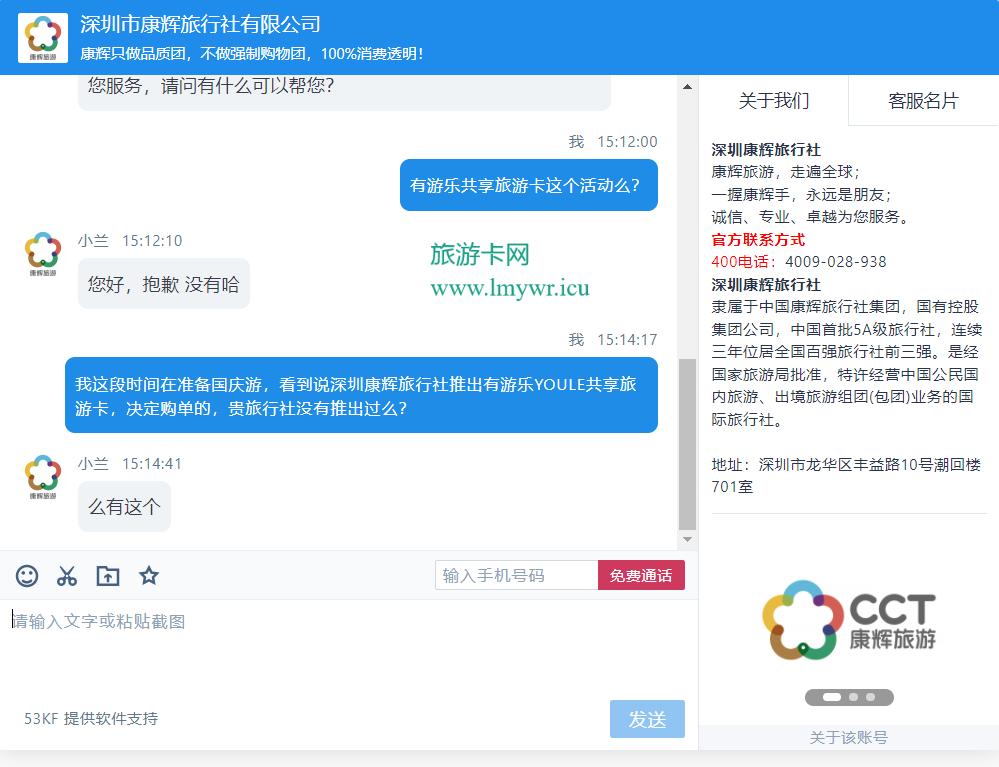Click the scrollbar up arrow

[687, 87]
